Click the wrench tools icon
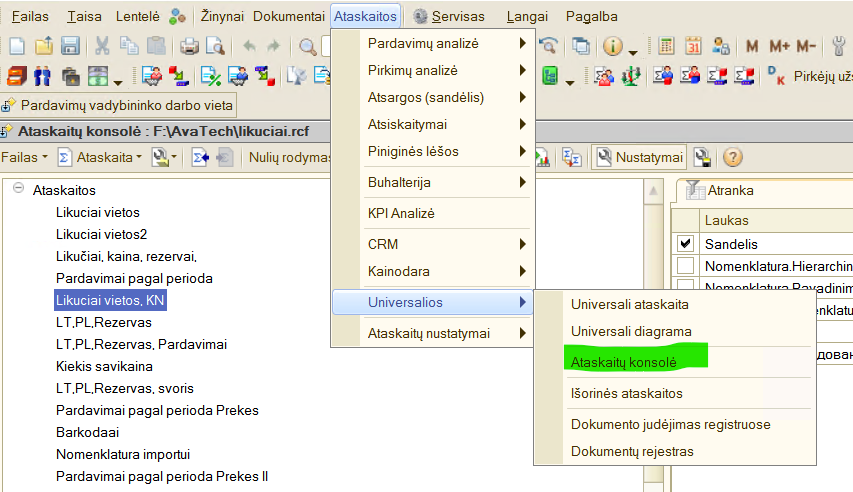 pos(840,46)
